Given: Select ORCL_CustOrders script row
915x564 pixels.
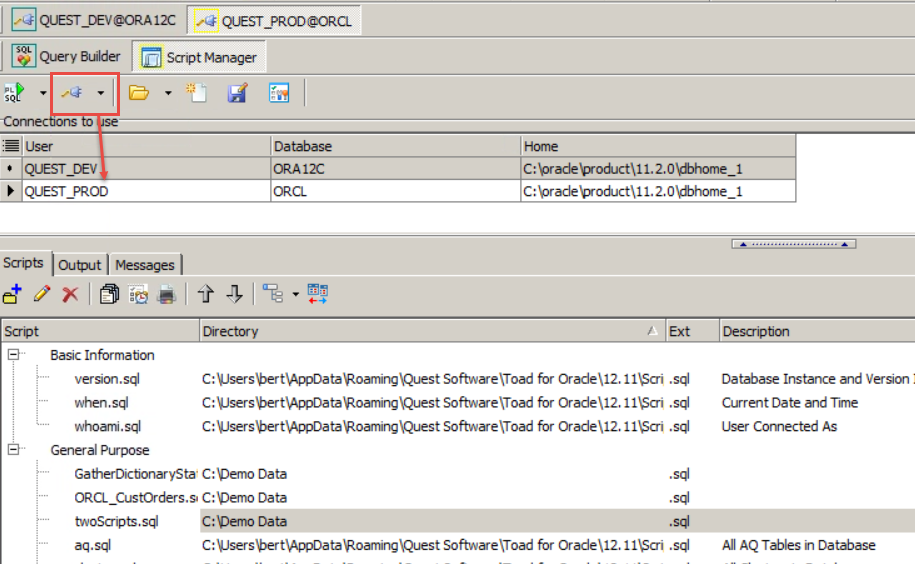Looking at the screenshot, I should click(x=135, y=498).
